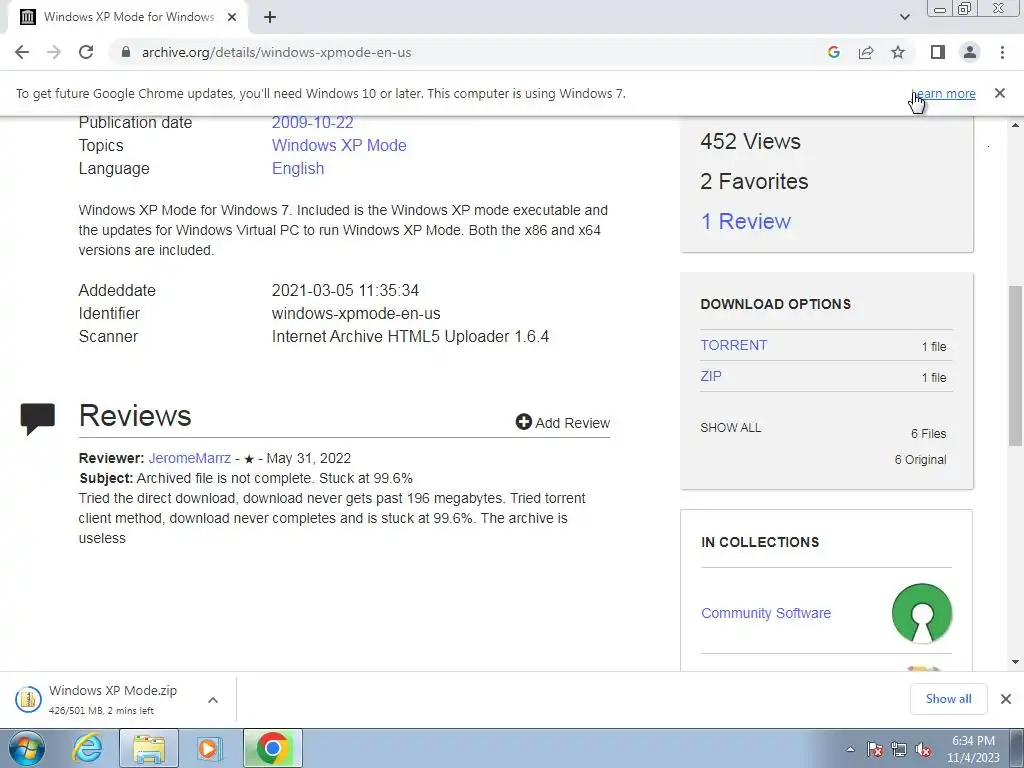Download the ZIP option
1024x768 pixels.
click(711, 376)
